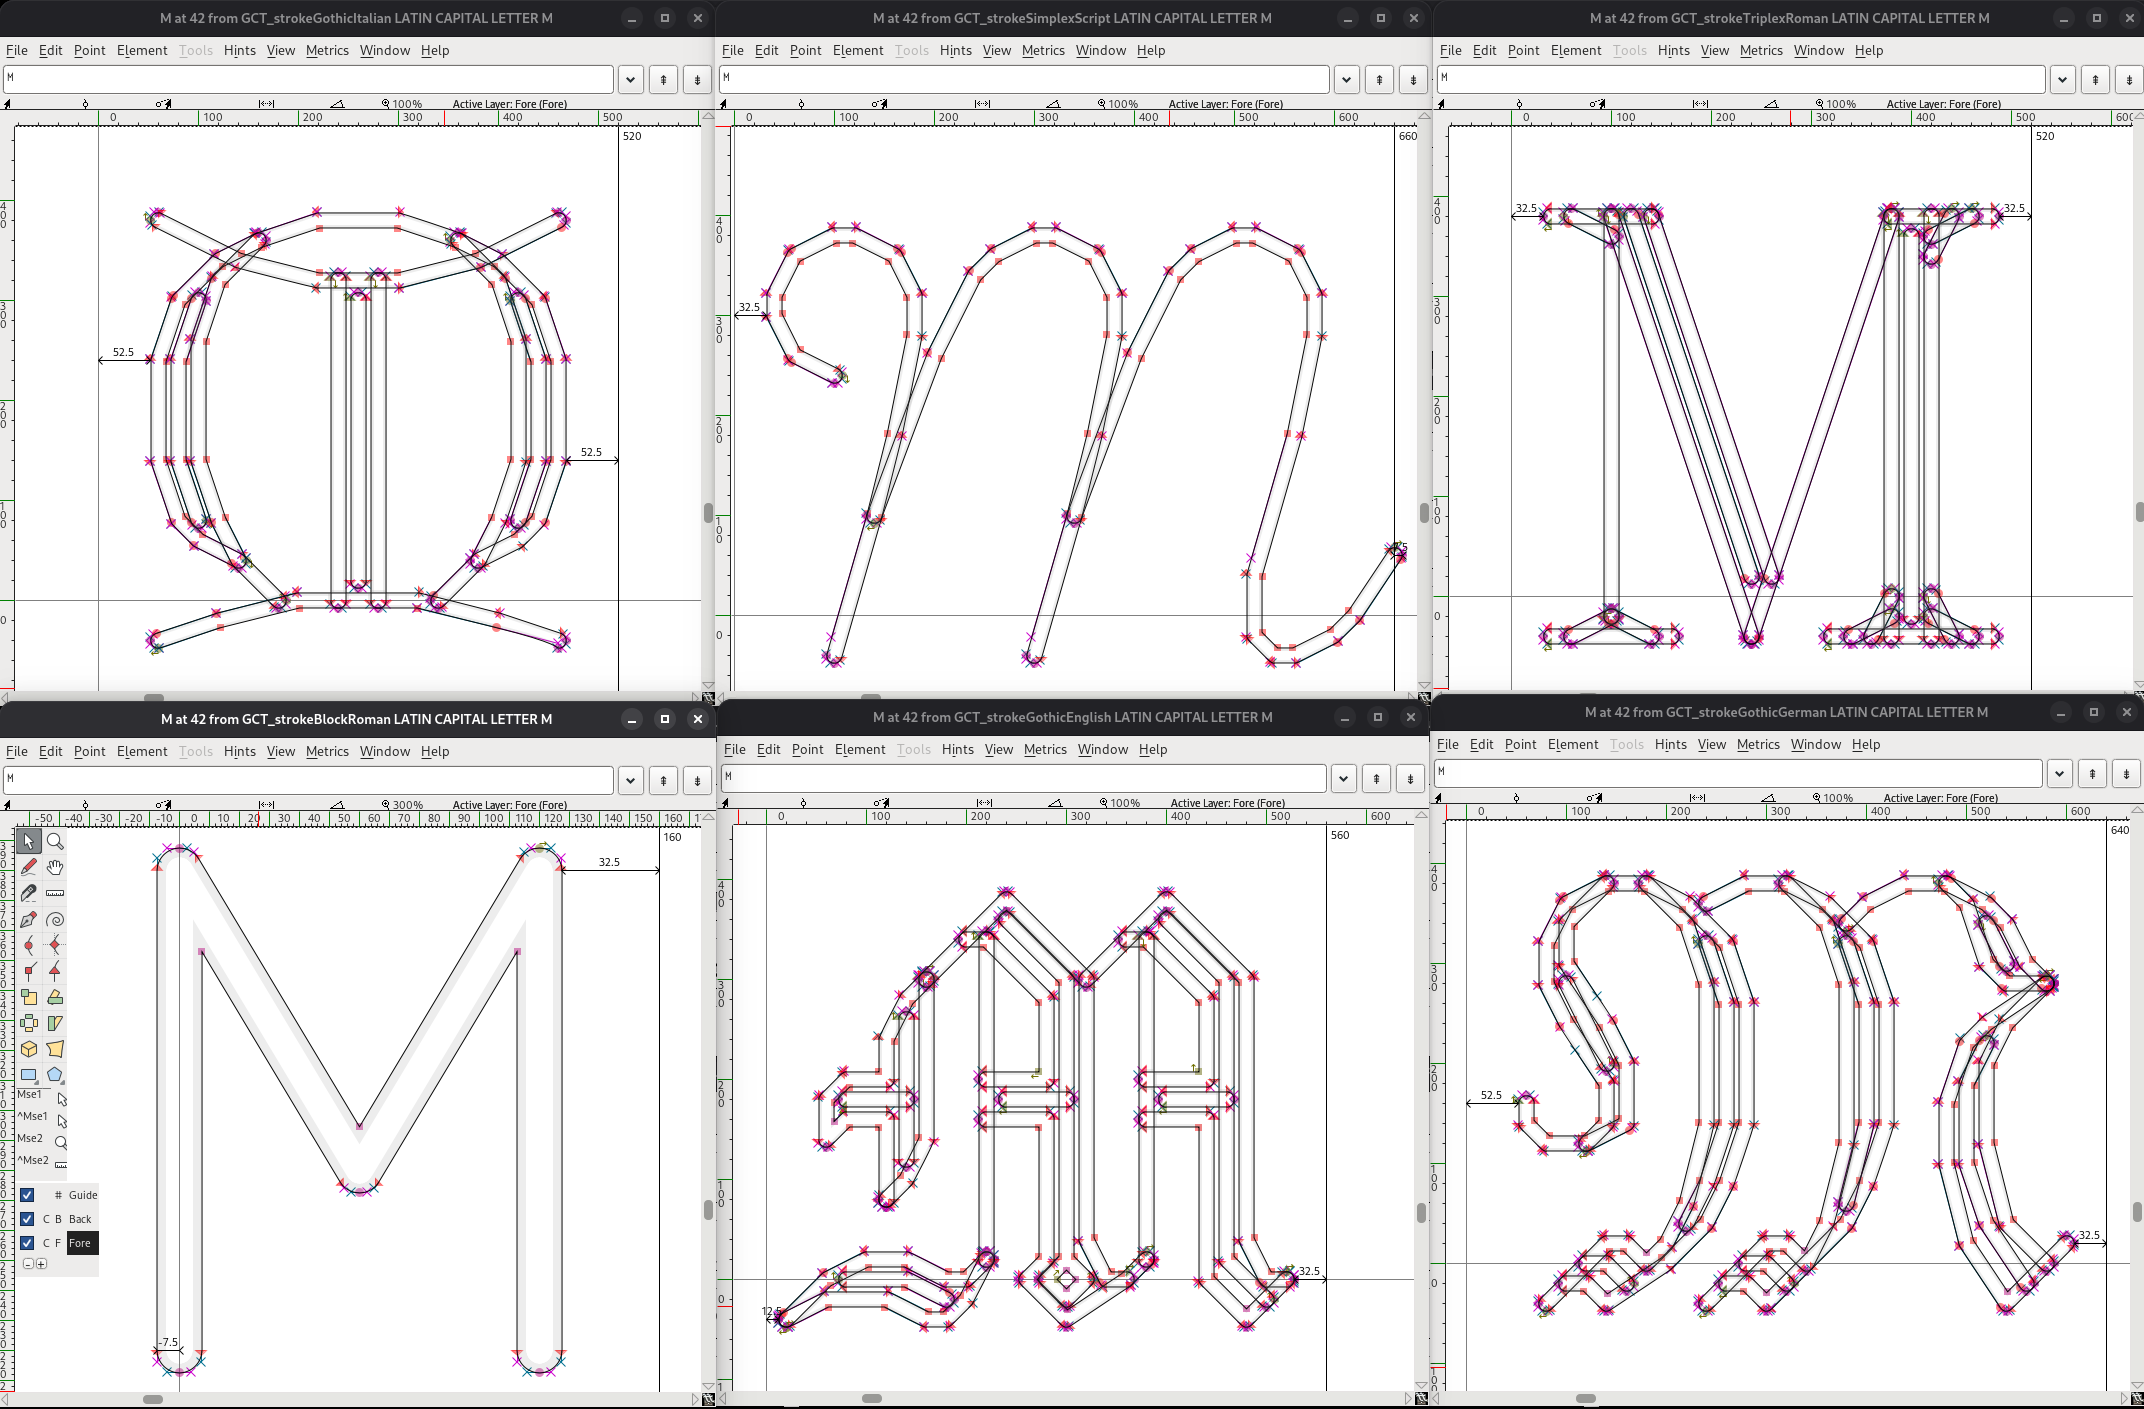This screenshot has width=2144, height=1409.
Task: Toggle Fore layer visibility checkbox
Action: tap(27, 1243)
